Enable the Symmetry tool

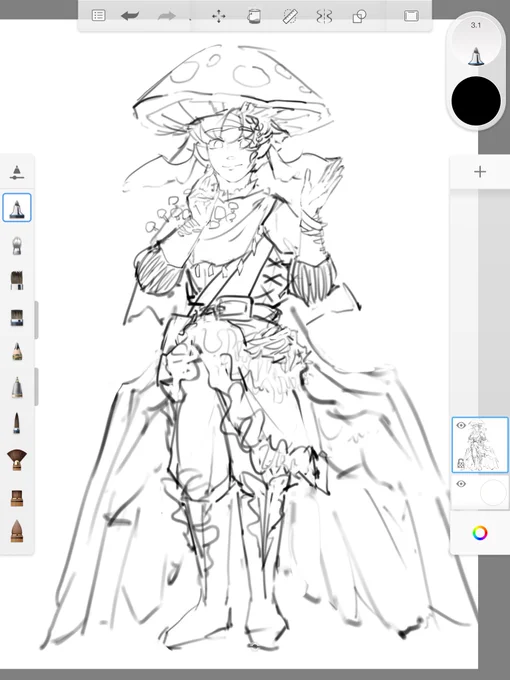coord(324,16)
